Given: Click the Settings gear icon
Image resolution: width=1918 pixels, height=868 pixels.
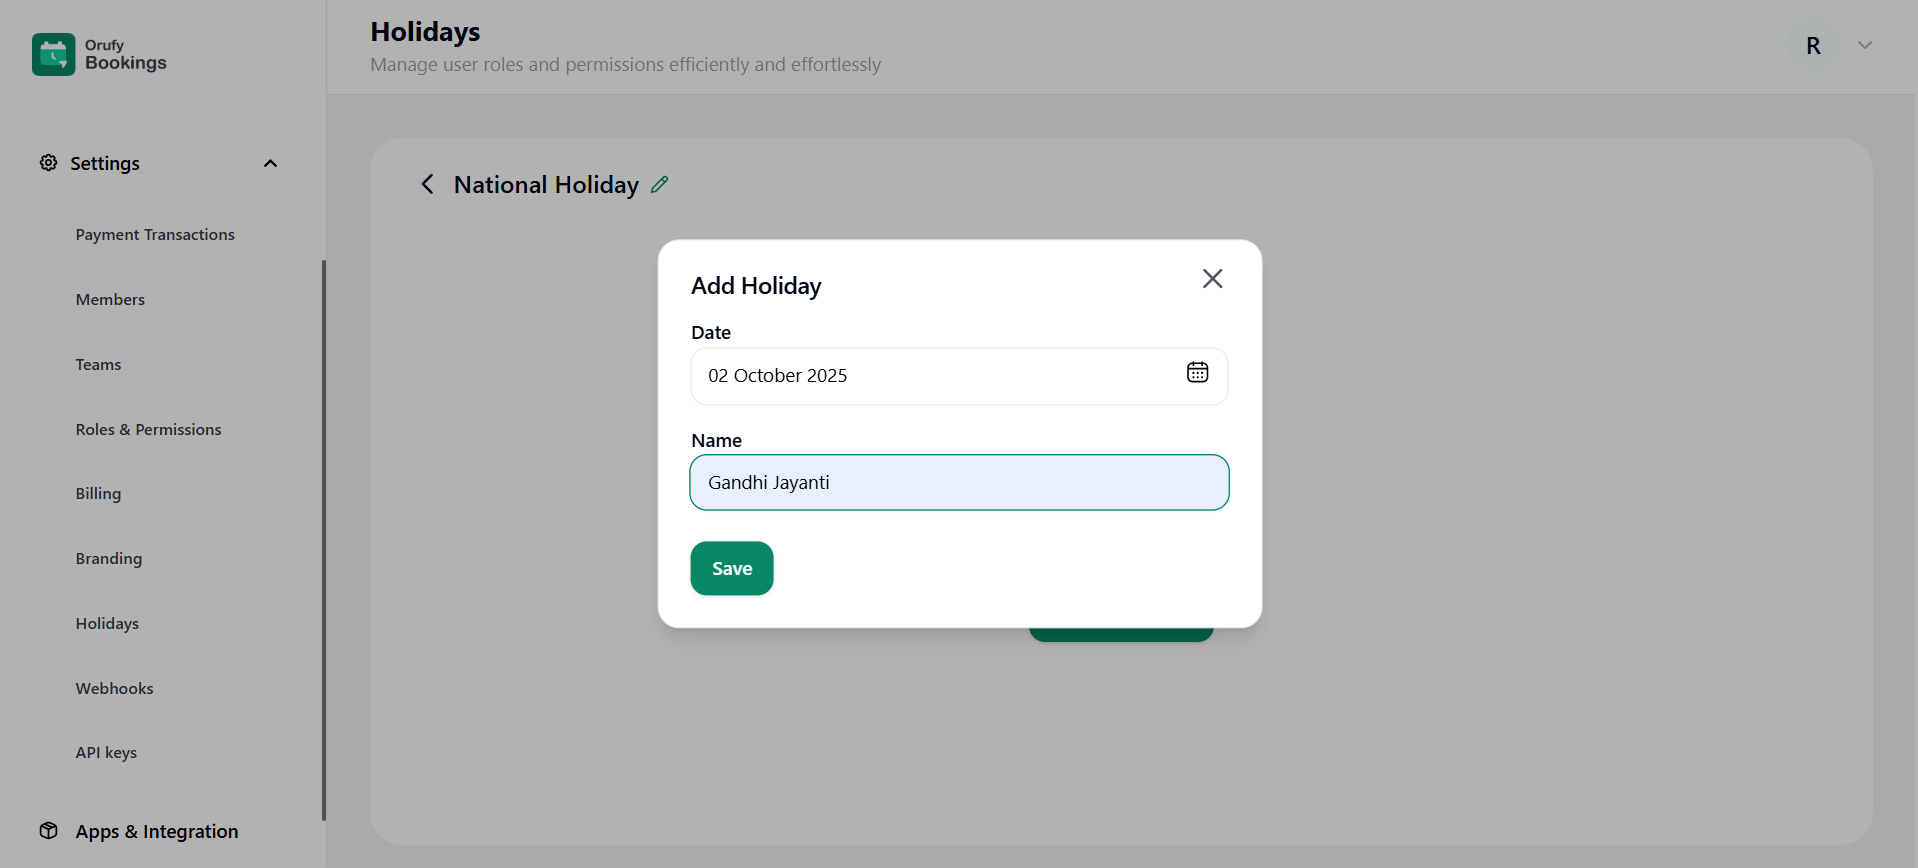Looking at the screenshot, I should 48,163.
